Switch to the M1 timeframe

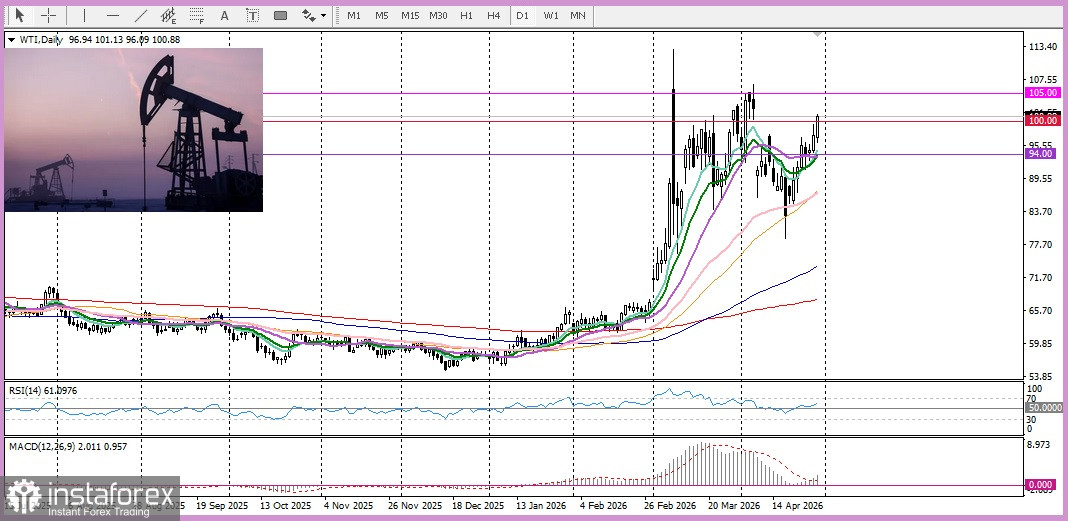point(354,15)
